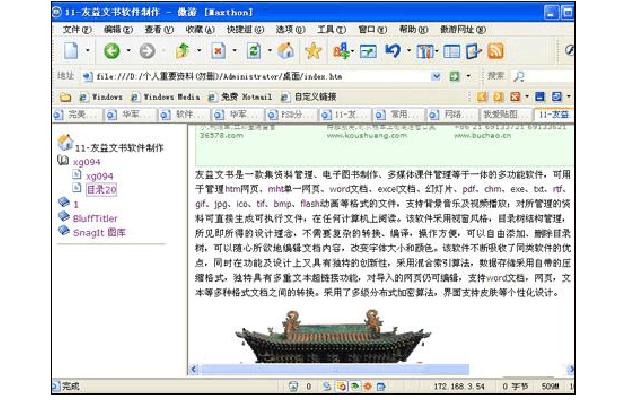626x400 pixels.
Task: Open dropdown arrow next to red close-tab icon
Action: [x=527, y=97]
